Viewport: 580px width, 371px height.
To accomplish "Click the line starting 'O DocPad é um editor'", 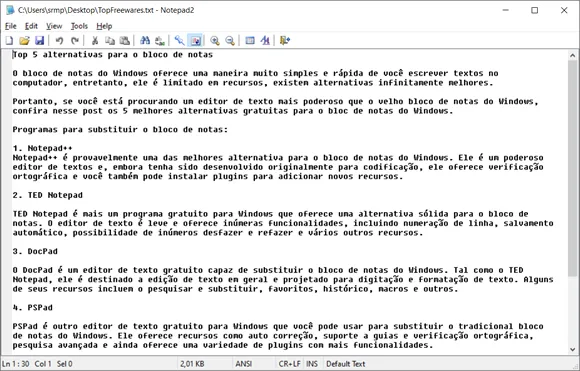I will (x=268, y=270).
